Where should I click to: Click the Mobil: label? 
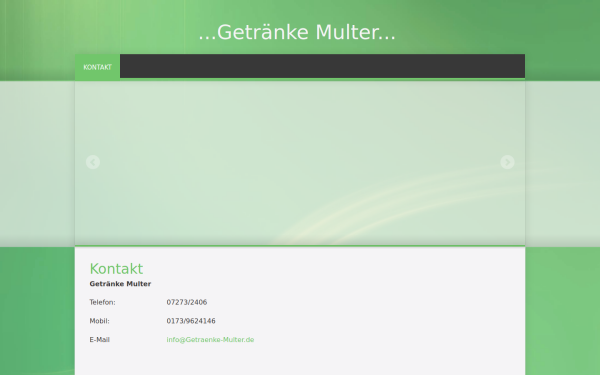coord(99,321)
